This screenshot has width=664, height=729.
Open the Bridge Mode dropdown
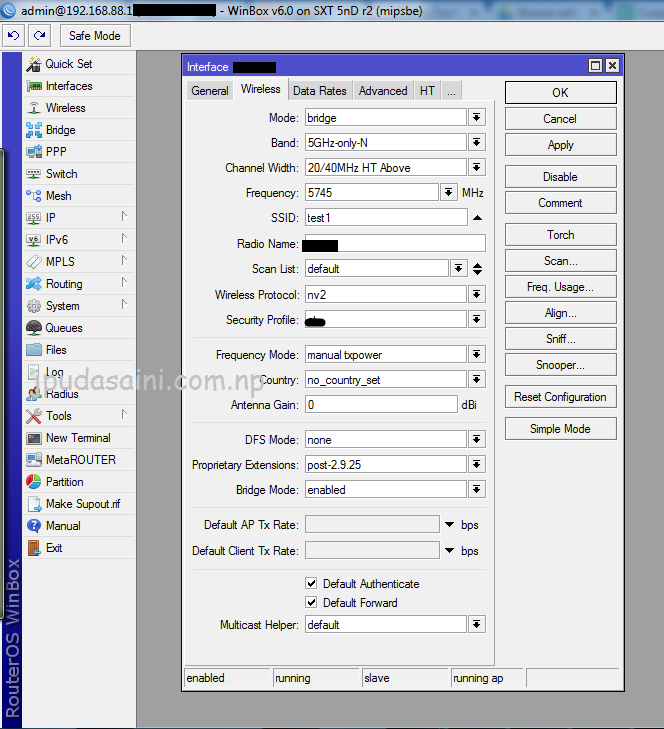[477, 490]
